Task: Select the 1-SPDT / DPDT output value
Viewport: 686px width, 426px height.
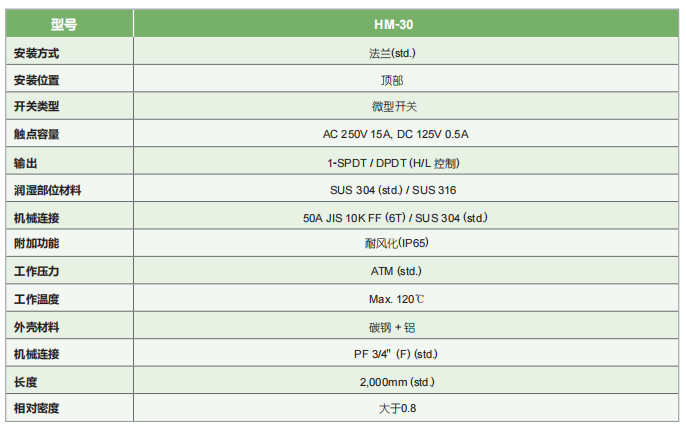Action: (397, 162)
